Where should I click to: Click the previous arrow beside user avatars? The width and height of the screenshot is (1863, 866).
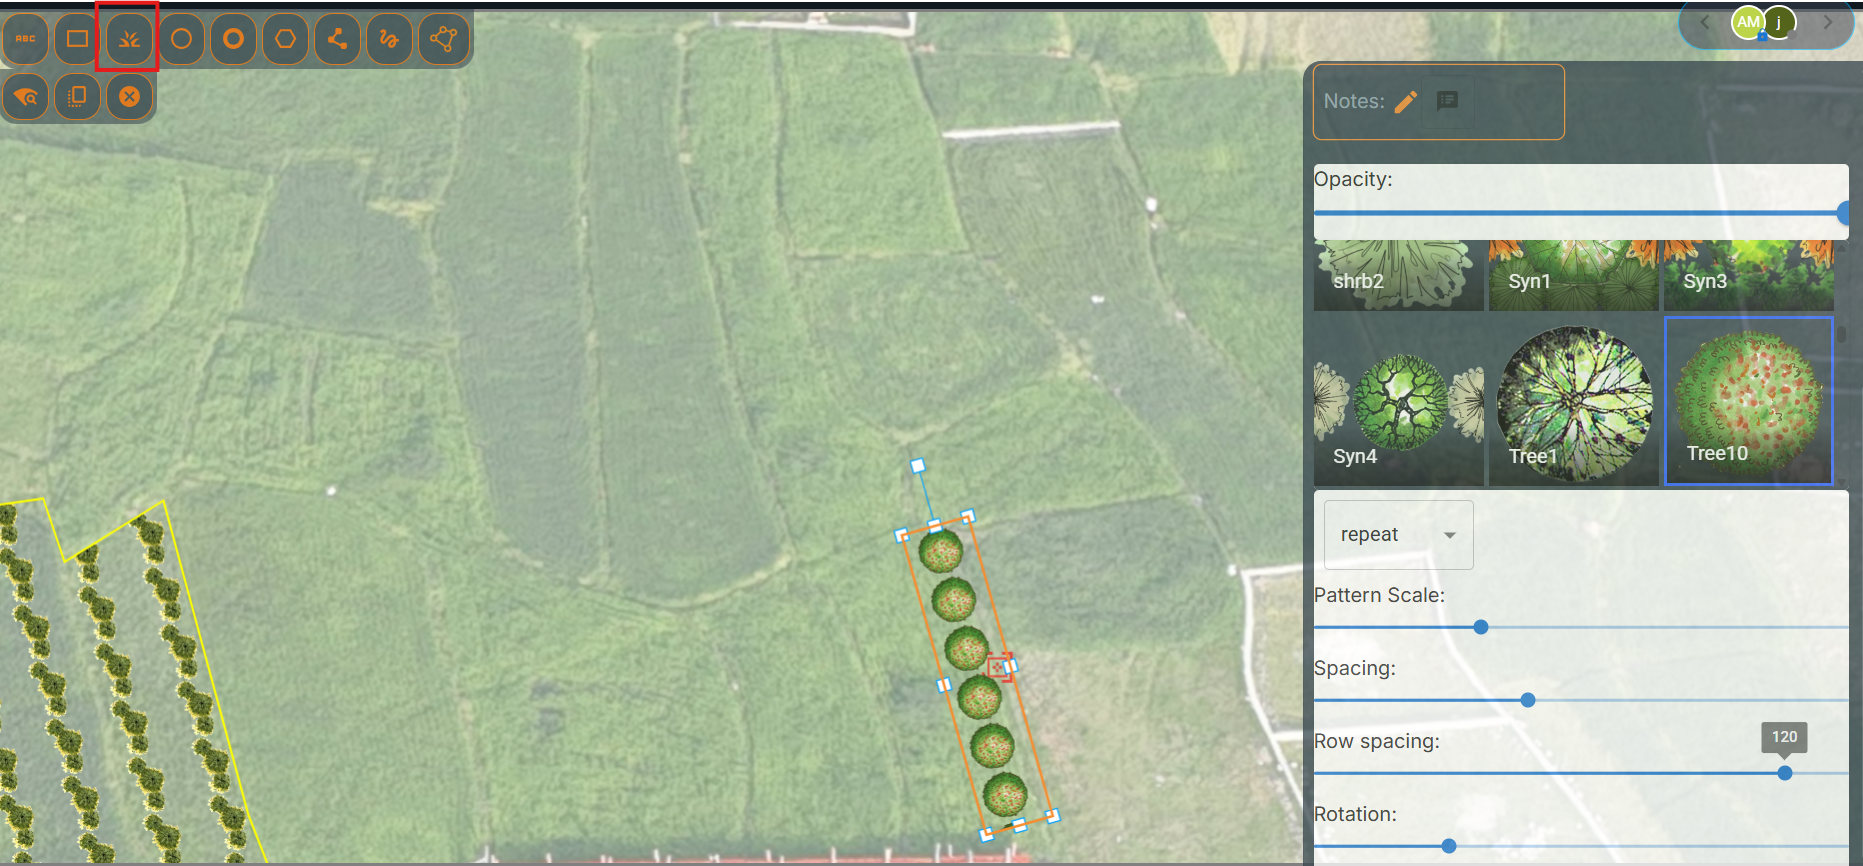(1705, 22)
